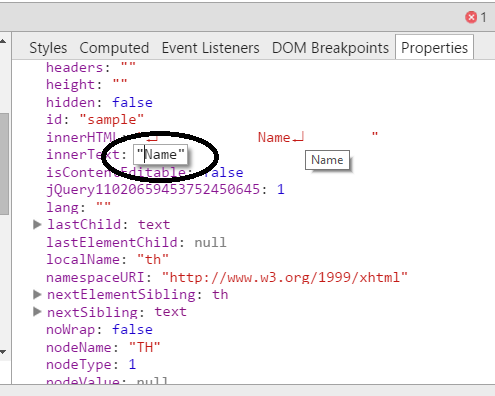Open the red error counter icon
The width and height of the screenshot is (495, 396).
pyautogui.click(x=471, y=17)
